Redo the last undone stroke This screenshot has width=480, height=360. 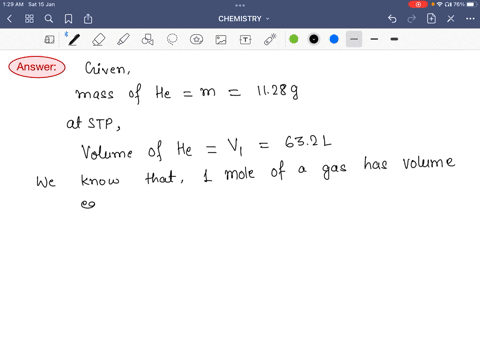(412, 19)
